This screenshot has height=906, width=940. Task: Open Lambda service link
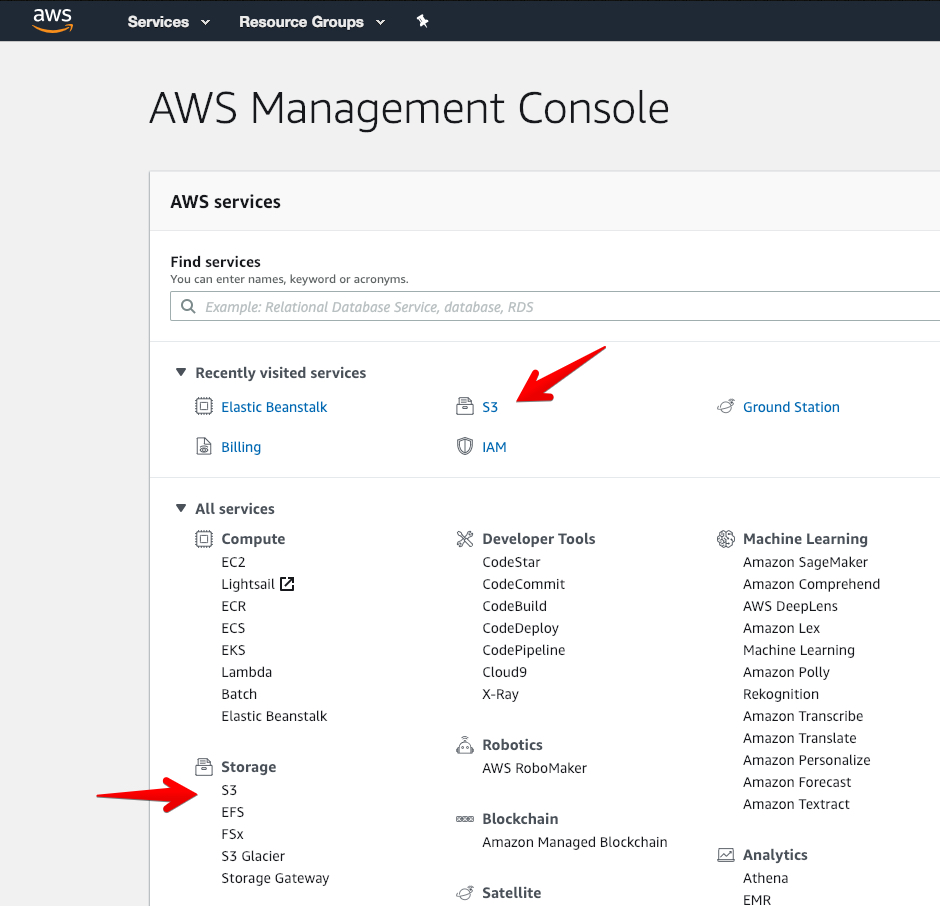[246, 672]
